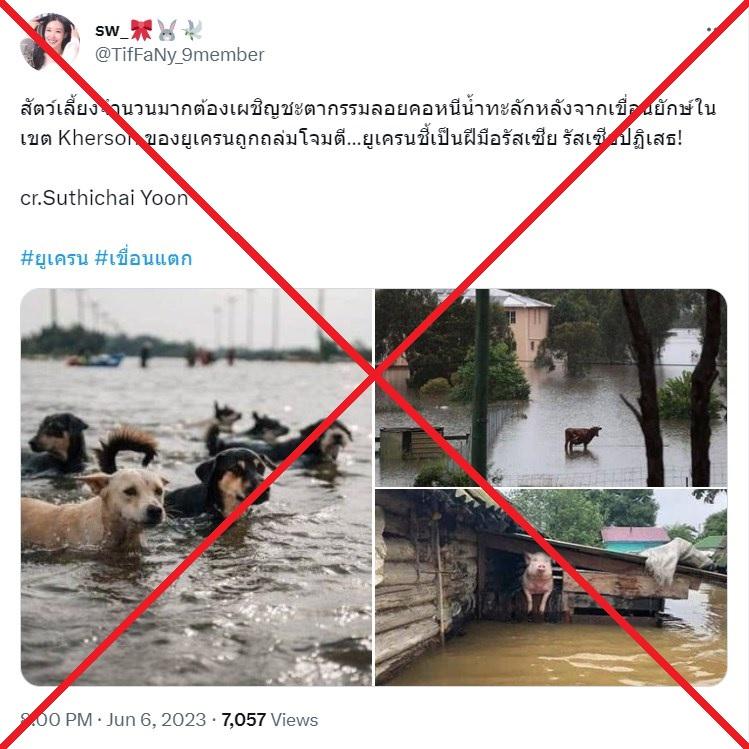This screenshot has width=749, height=749.
Task: Select the dove emoji in display name
Action: [192, 30]
